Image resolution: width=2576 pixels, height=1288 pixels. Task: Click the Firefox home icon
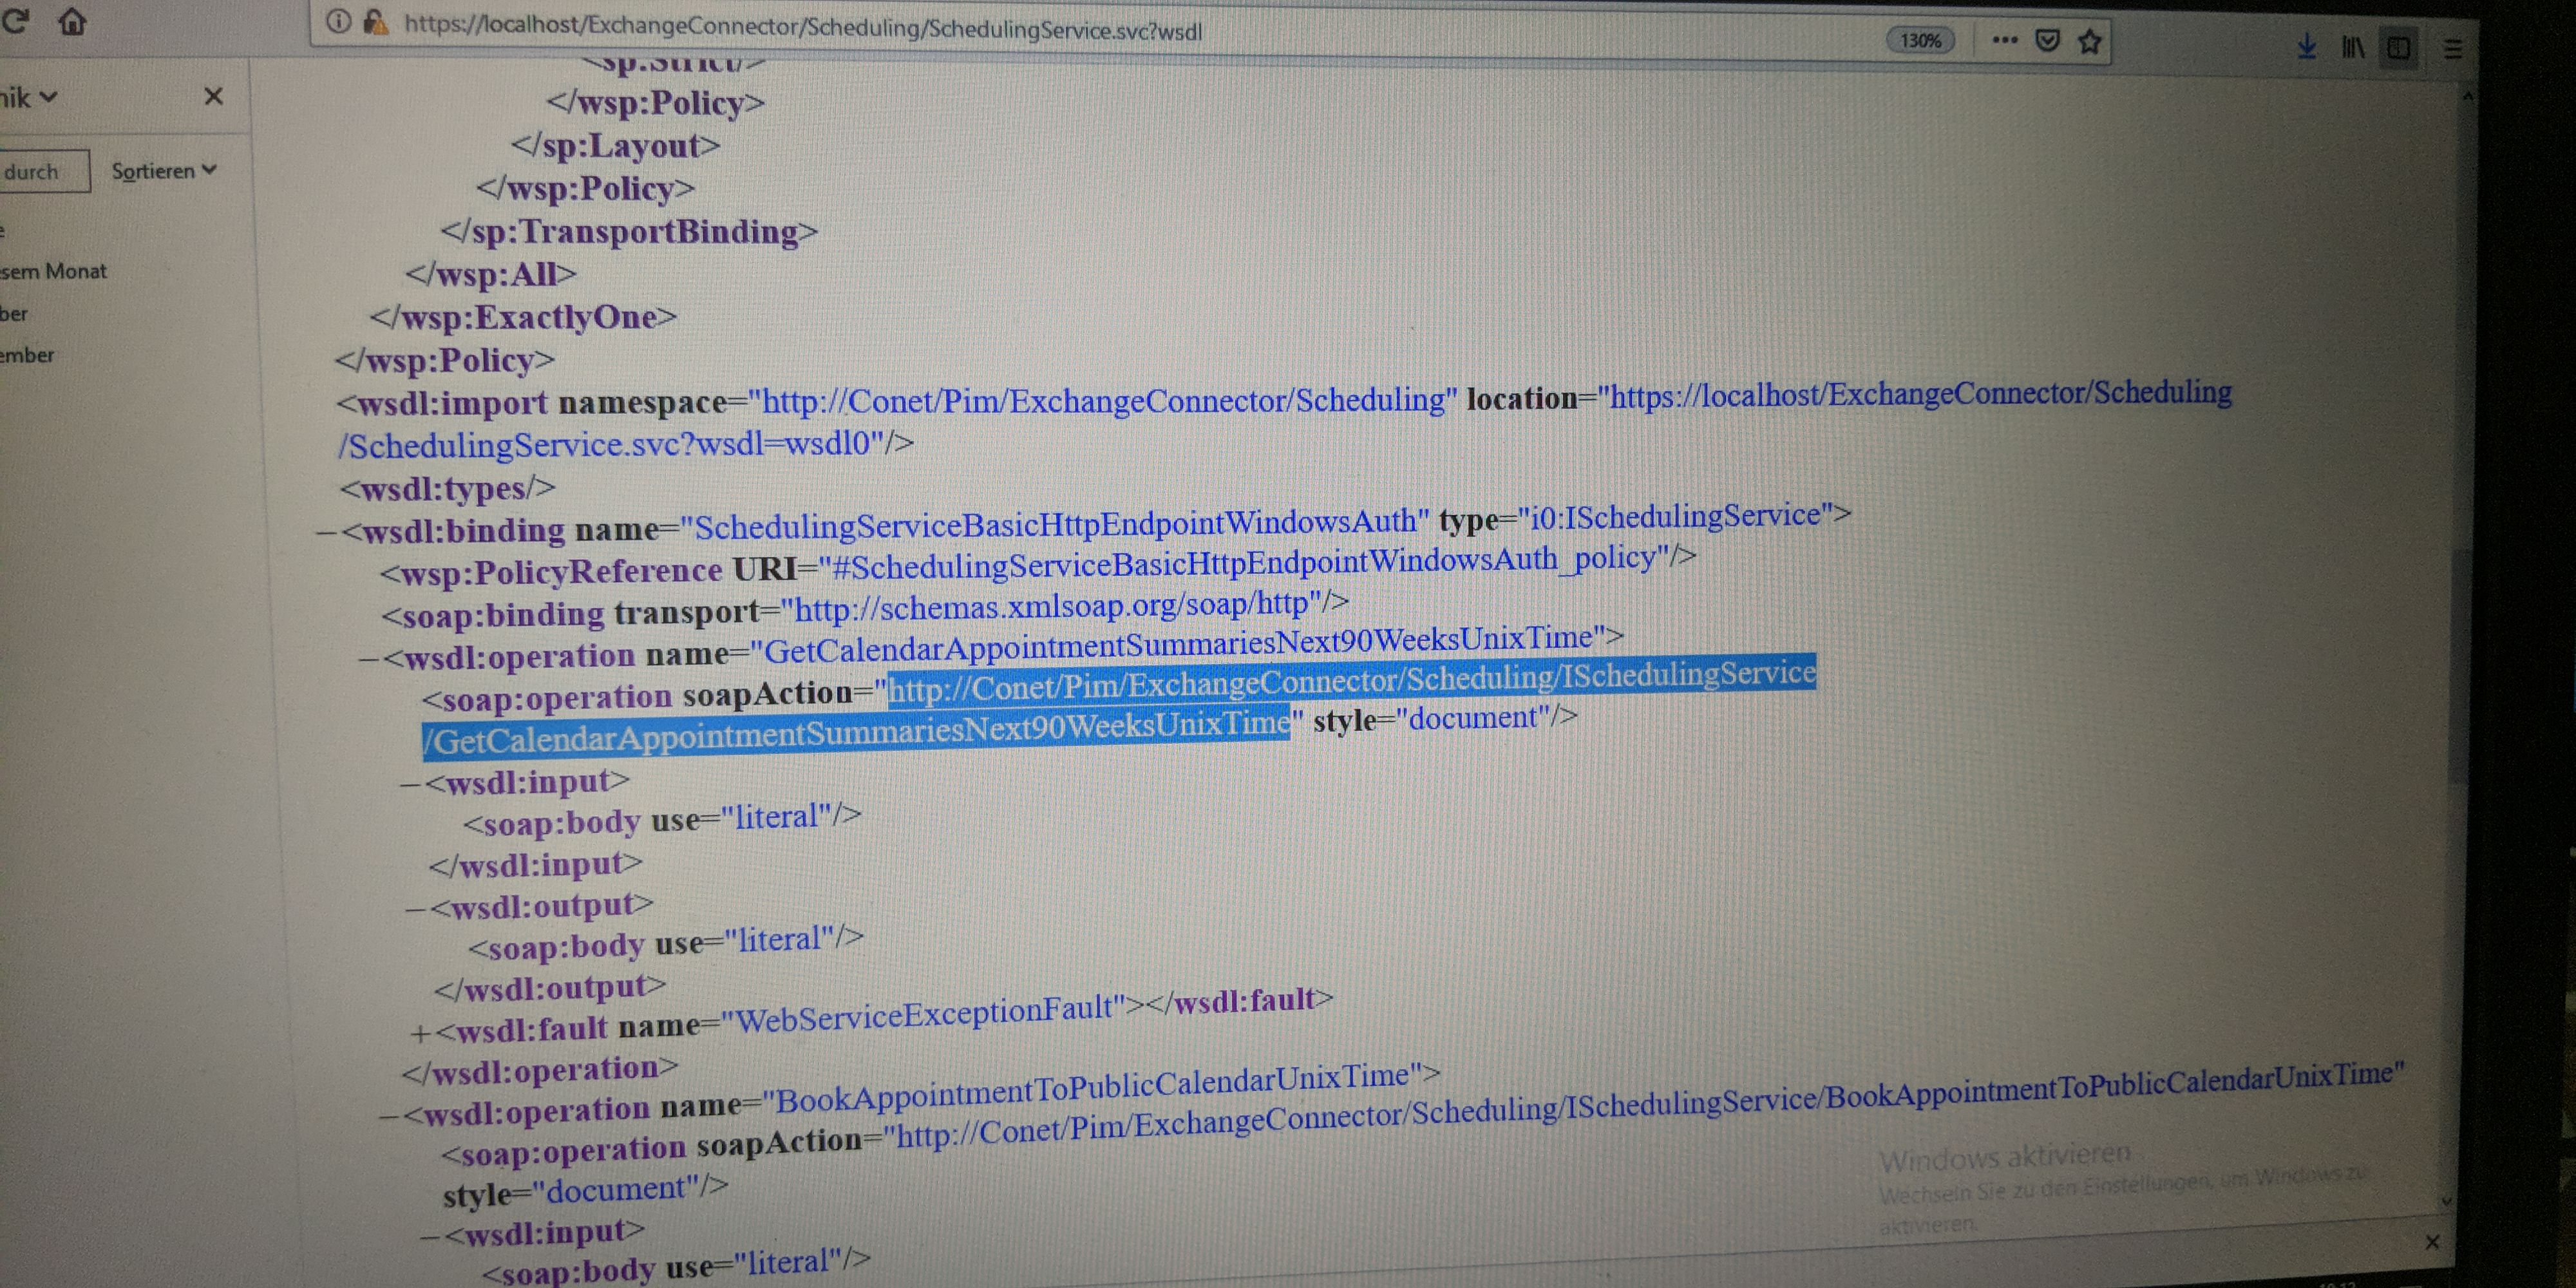point(72,21)
